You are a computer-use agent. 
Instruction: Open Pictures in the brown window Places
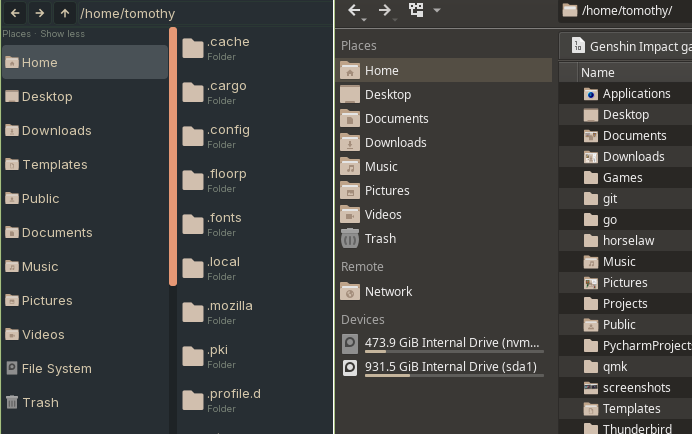click(445, 191)
